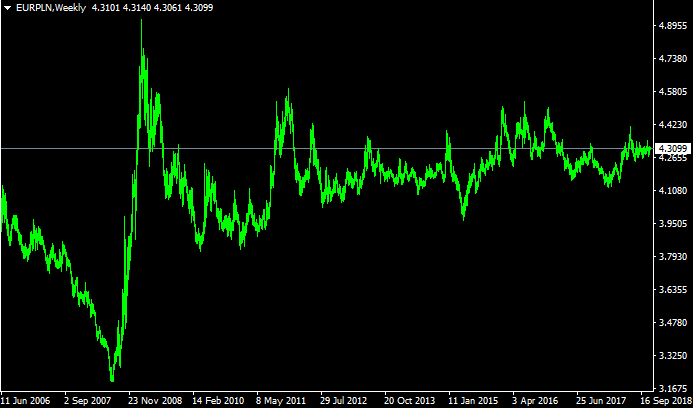Select price scale value 4.2655
The image size is (693, 408).
point(675,158)
